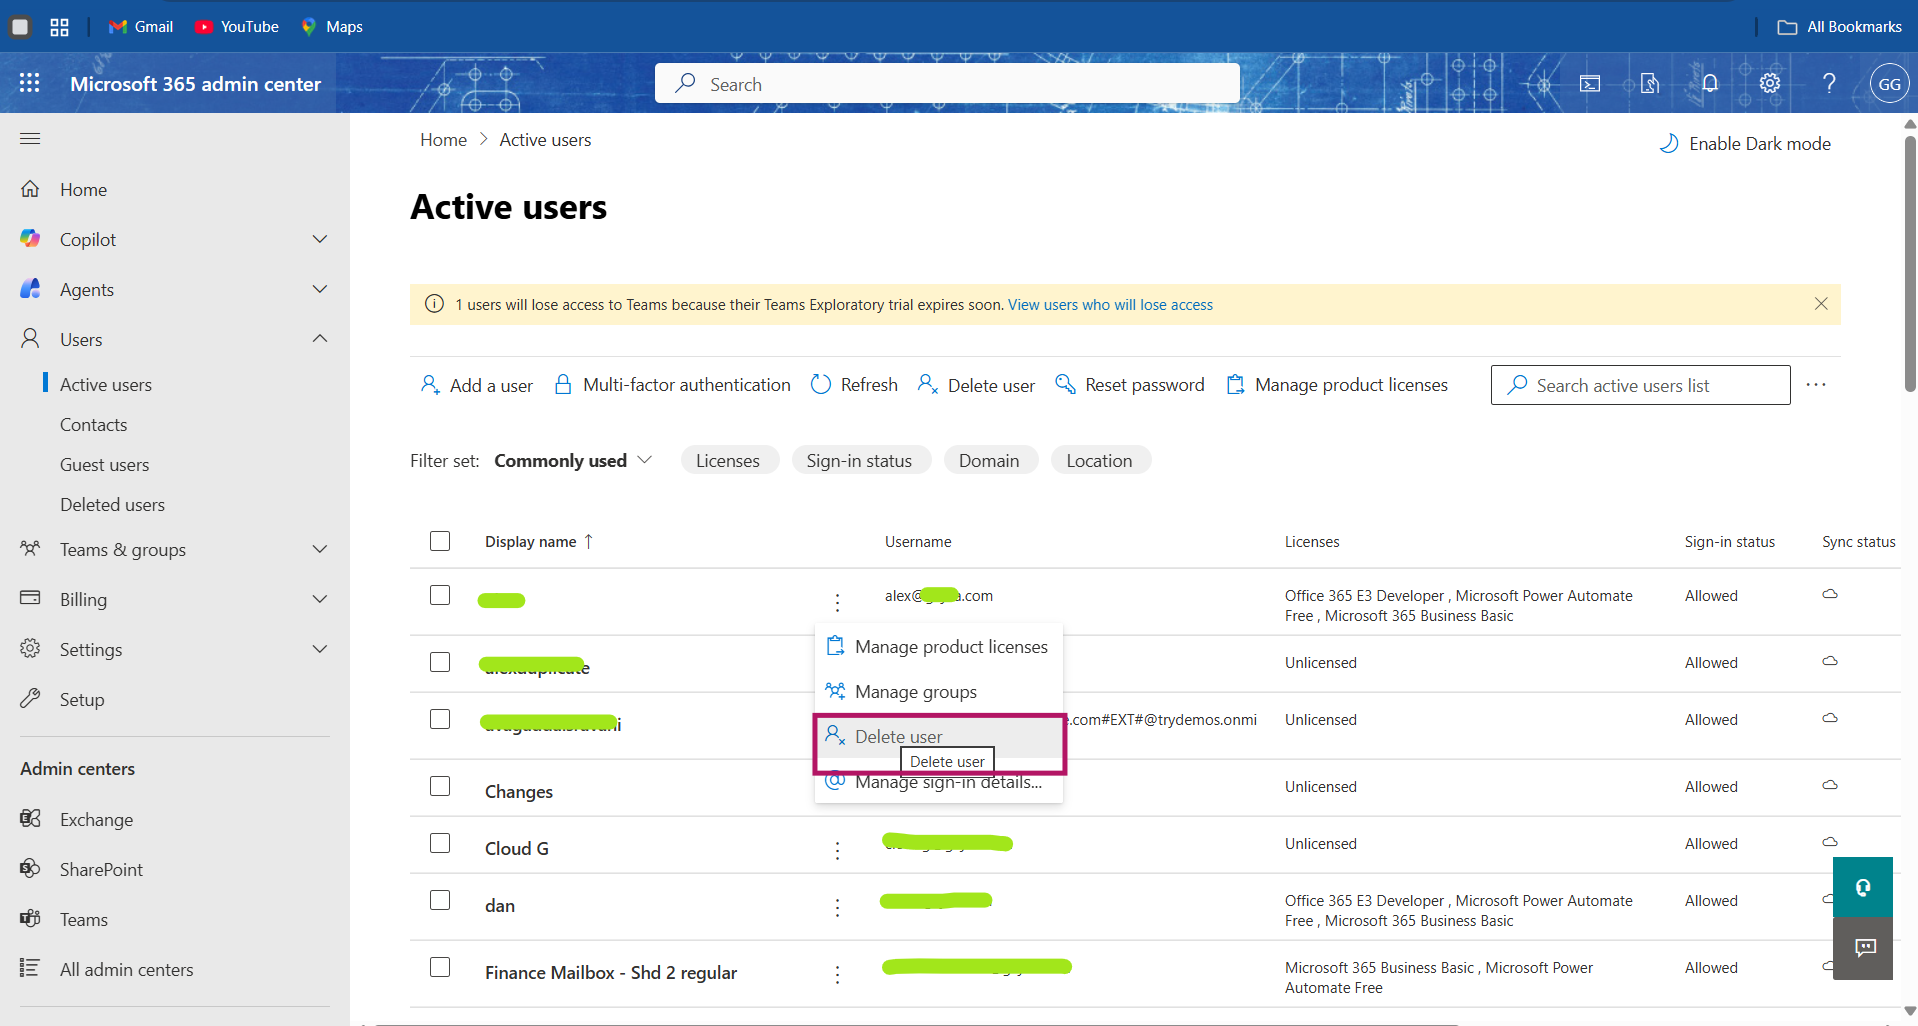Click the help question mark icon

click(x=1829, y=84)
